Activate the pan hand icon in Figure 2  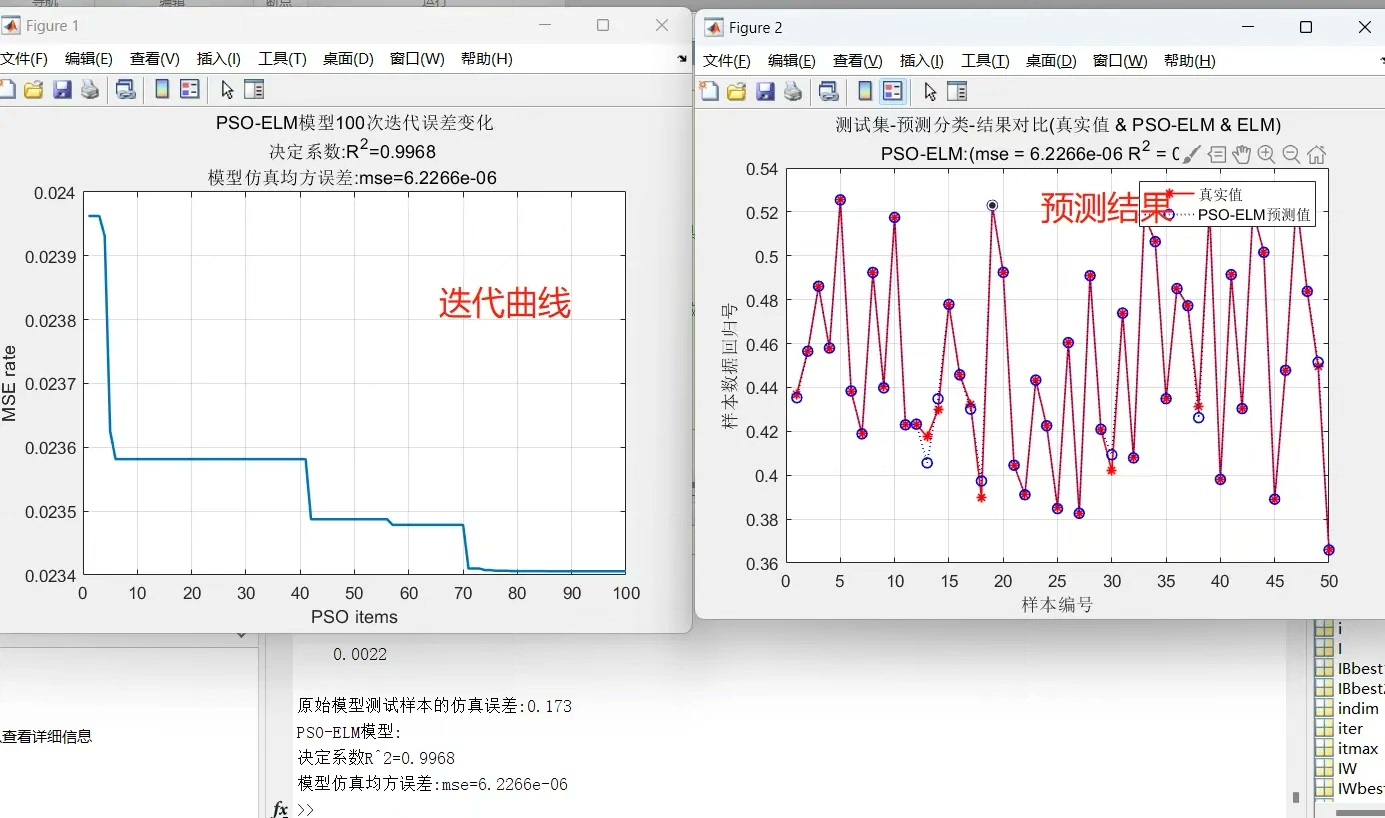1241,154
